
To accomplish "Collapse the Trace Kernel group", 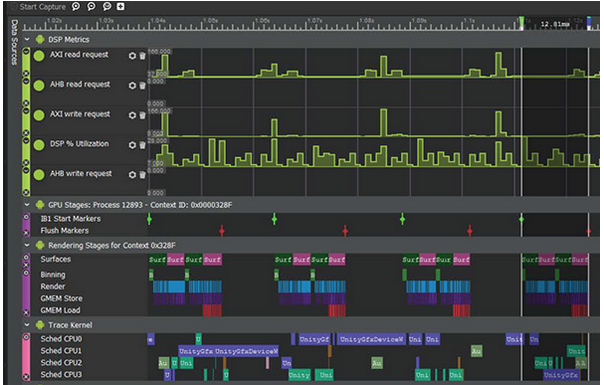I will point(27,325).
